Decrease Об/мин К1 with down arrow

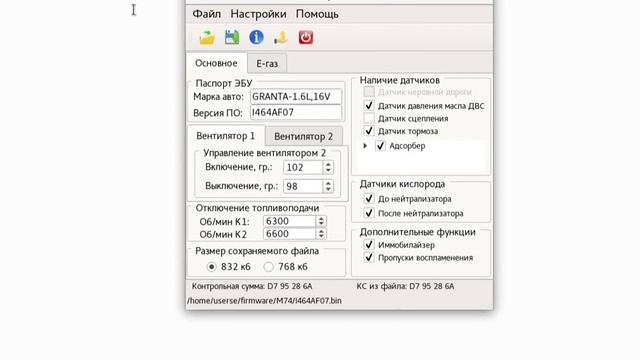click(321, 224)
